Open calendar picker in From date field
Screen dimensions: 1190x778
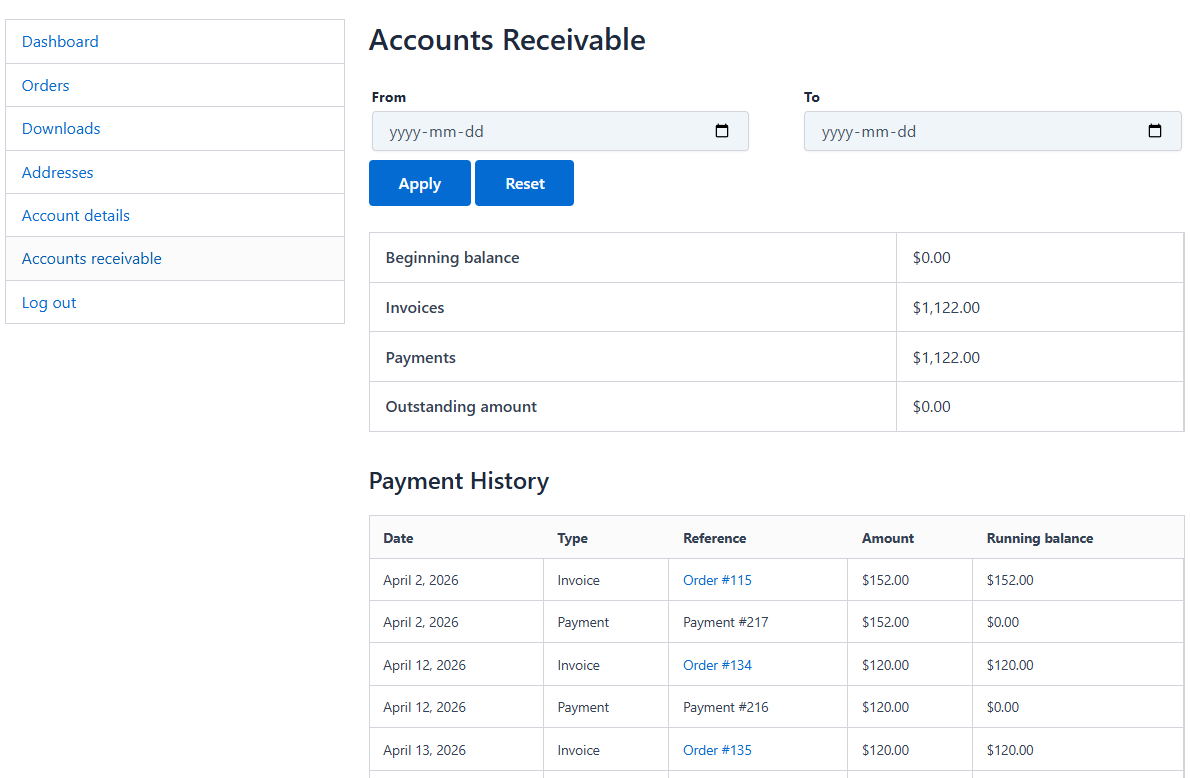click(722, 131)
